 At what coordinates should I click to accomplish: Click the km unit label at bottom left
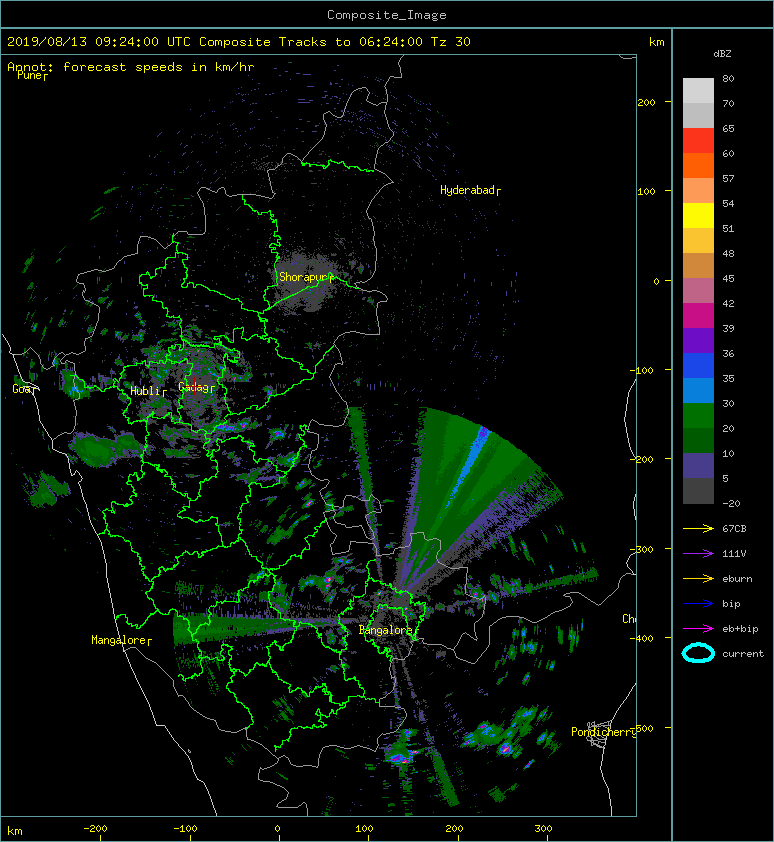pos(15,831)
